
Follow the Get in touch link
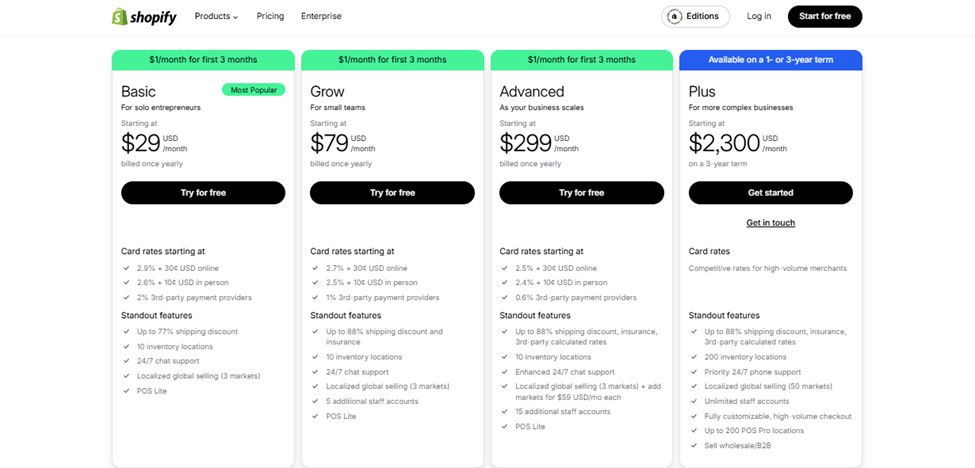(x=770, y=223)
